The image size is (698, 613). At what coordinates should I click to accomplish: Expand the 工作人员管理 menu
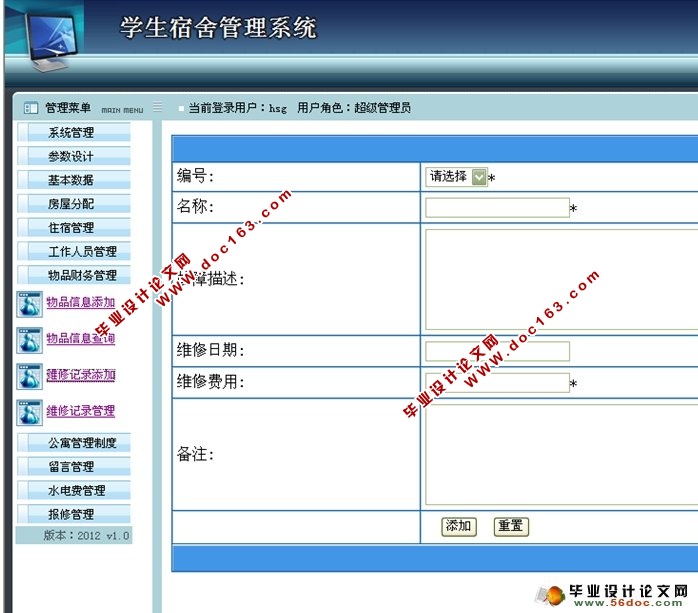point(74,252)
